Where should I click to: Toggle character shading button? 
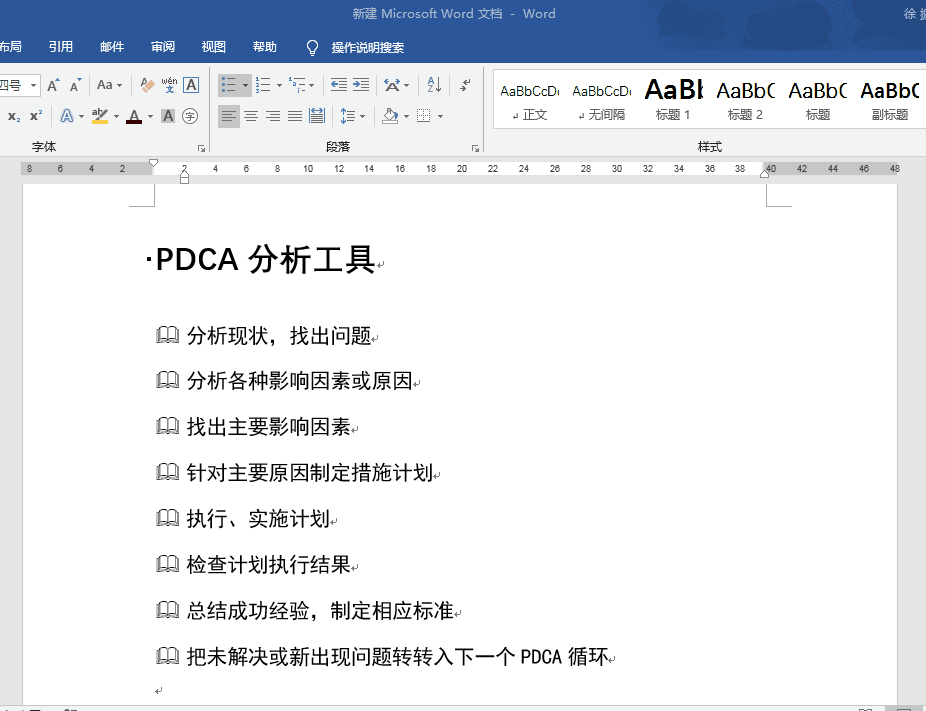(x=168, y=116)
